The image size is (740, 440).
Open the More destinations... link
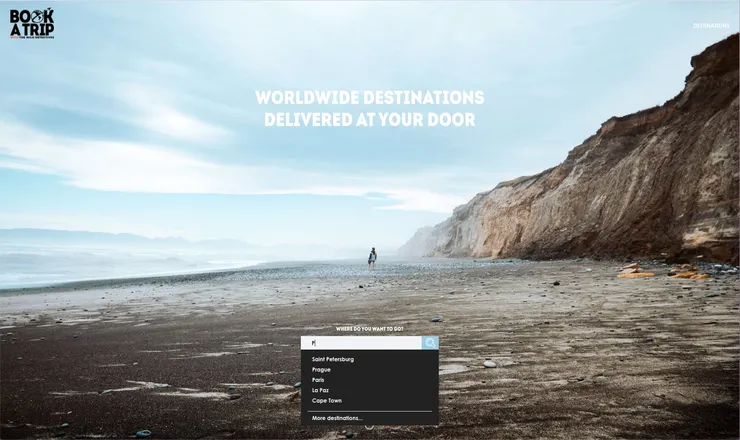coord(337,418)
